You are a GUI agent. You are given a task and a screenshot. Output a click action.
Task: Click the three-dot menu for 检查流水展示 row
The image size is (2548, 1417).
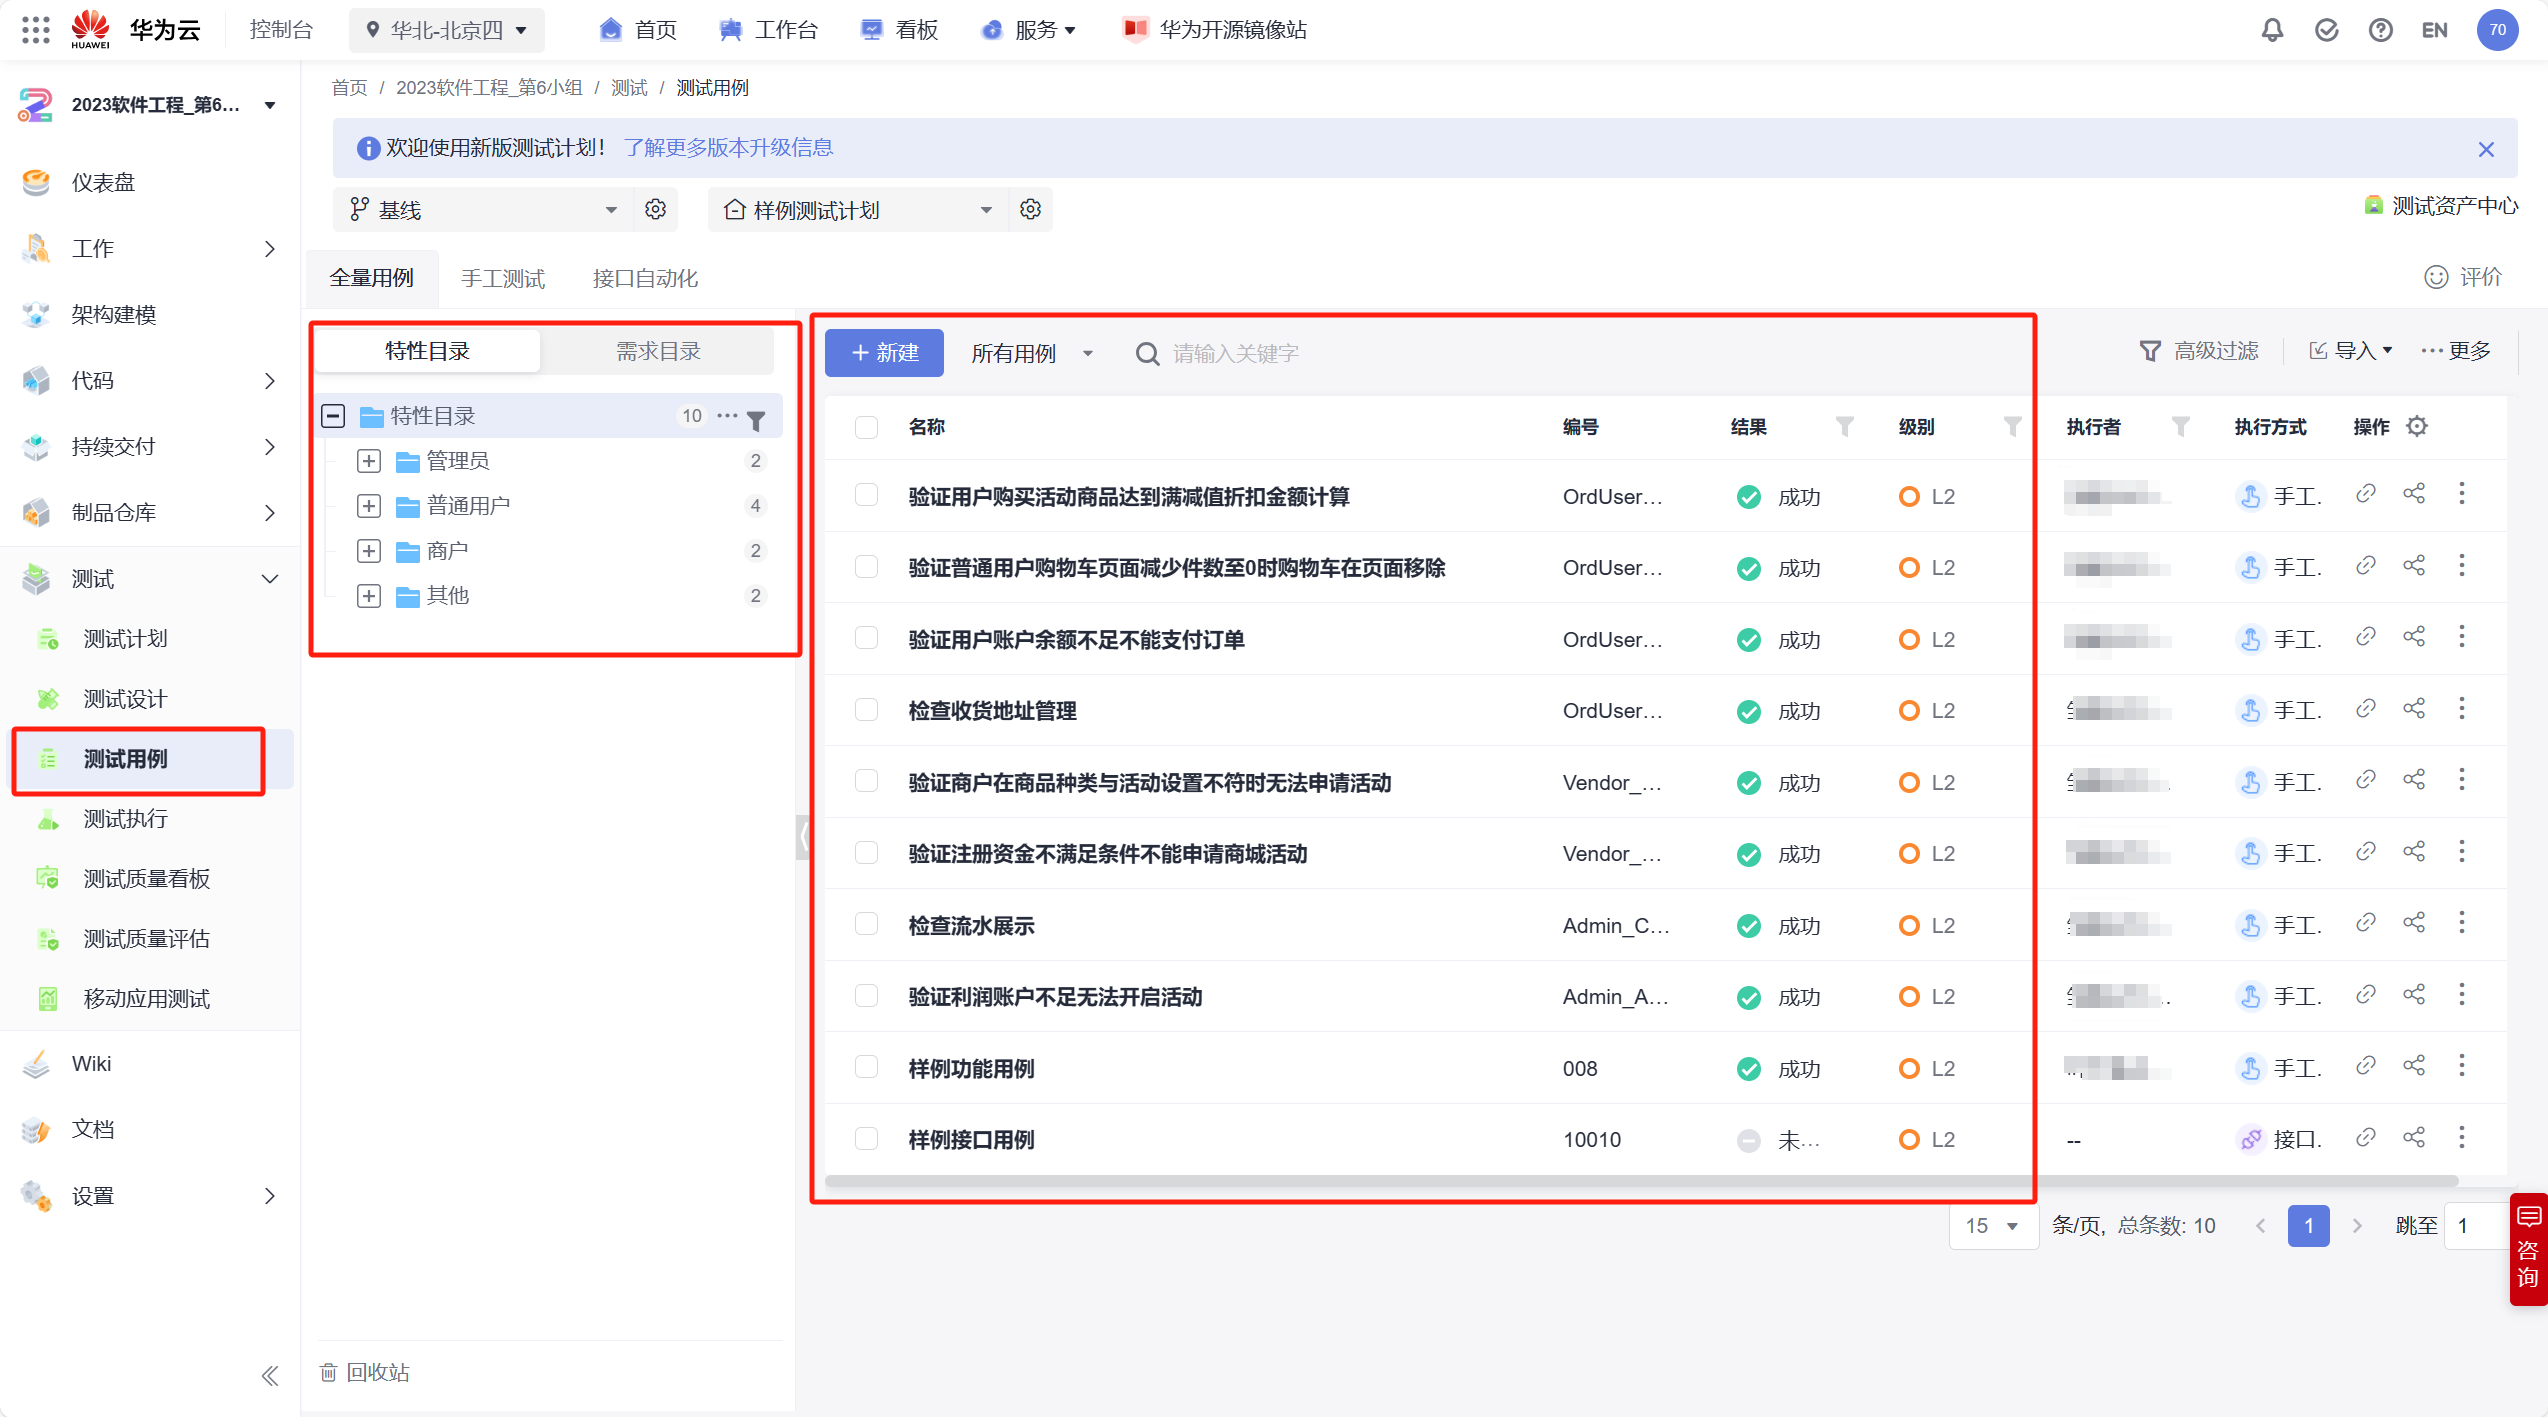[x=2462, y=923]
